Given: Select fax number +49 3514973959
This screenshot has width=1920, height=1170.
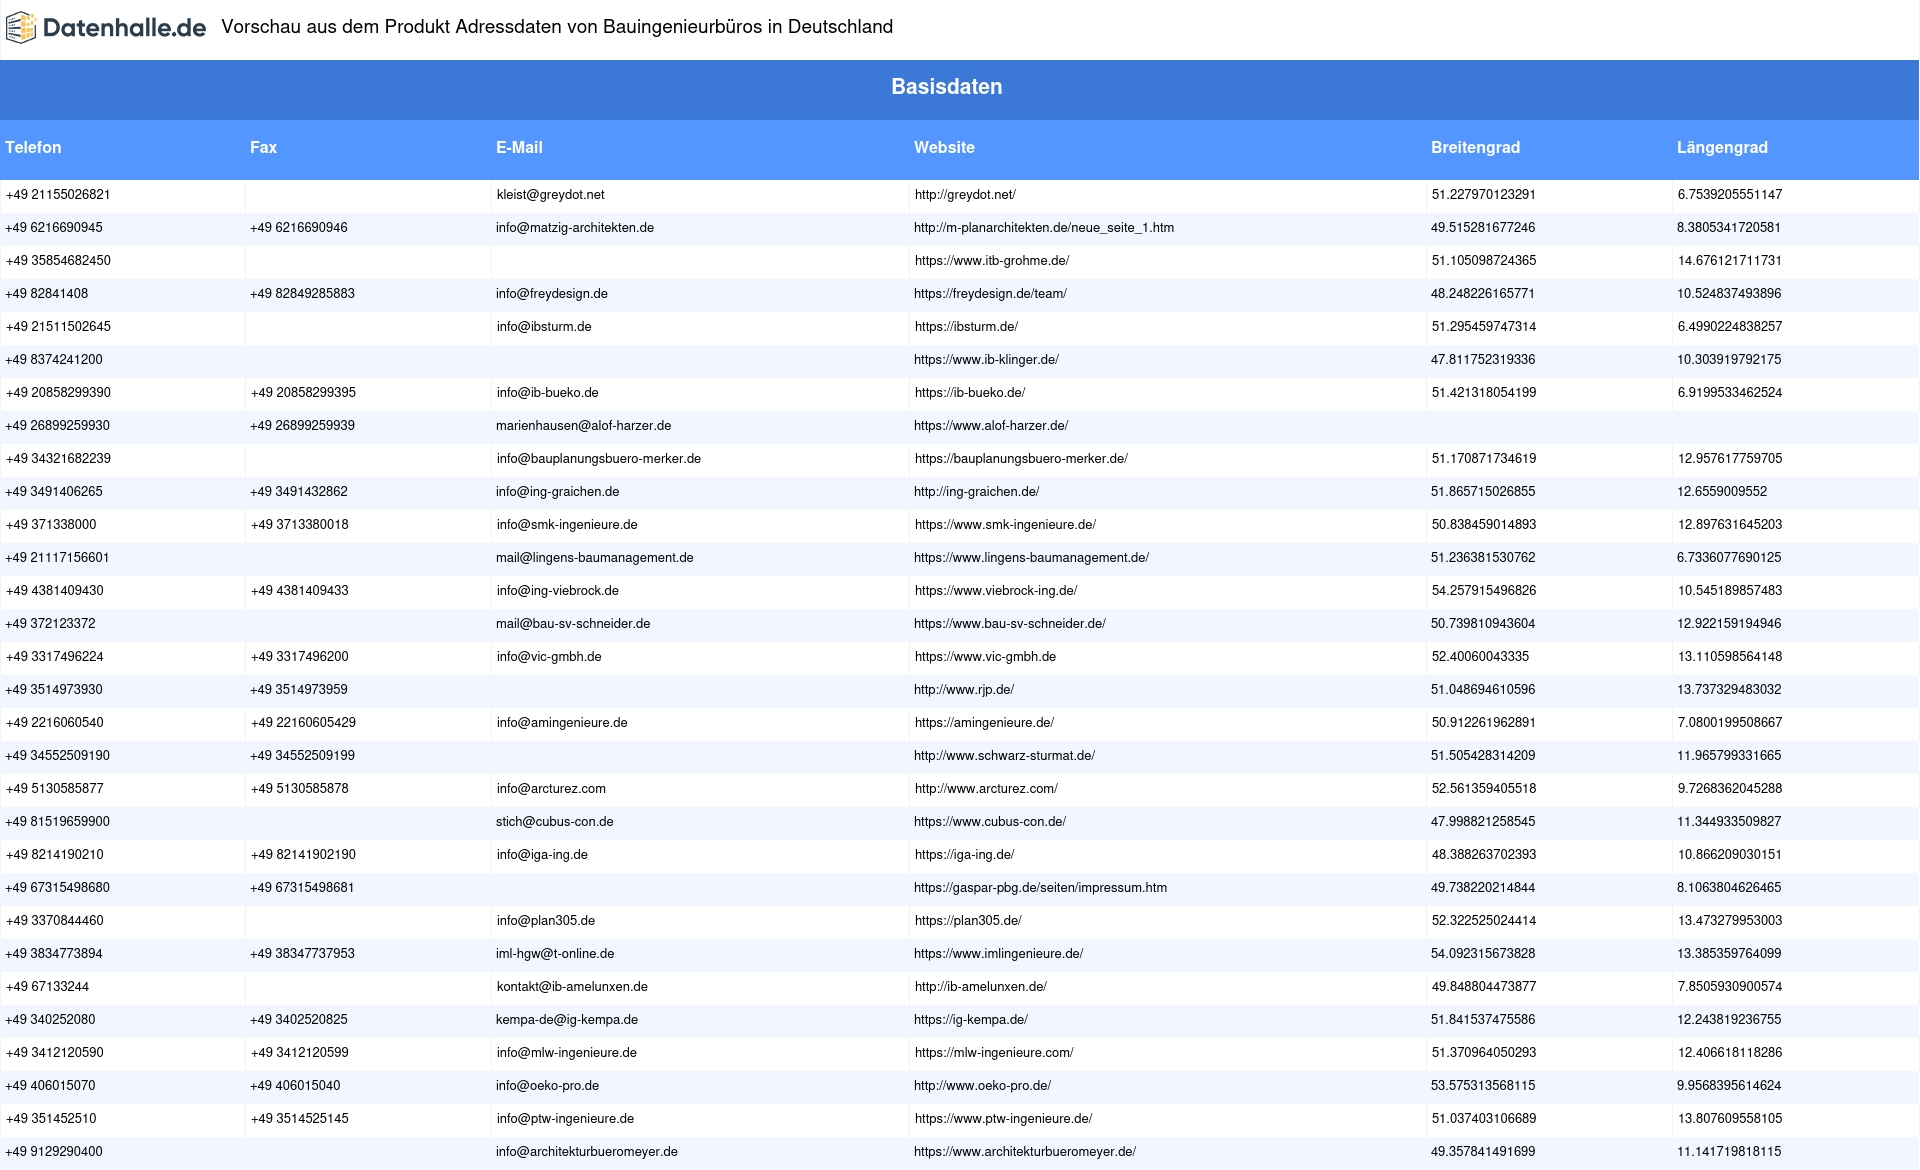Looking at the screenshot, I should pyautogui.click(x=299, y=690).
